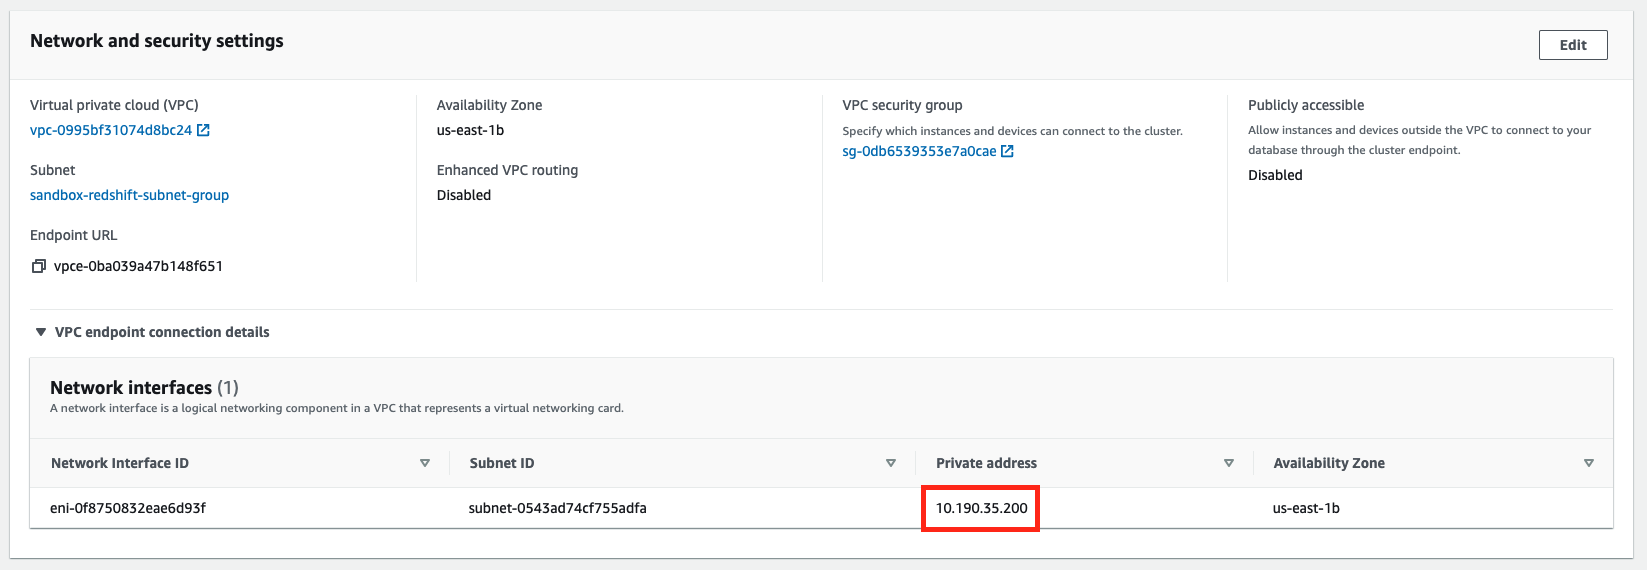Click the Private address column header
Viewport: 1647px width, 570px height.
point(986,463)
